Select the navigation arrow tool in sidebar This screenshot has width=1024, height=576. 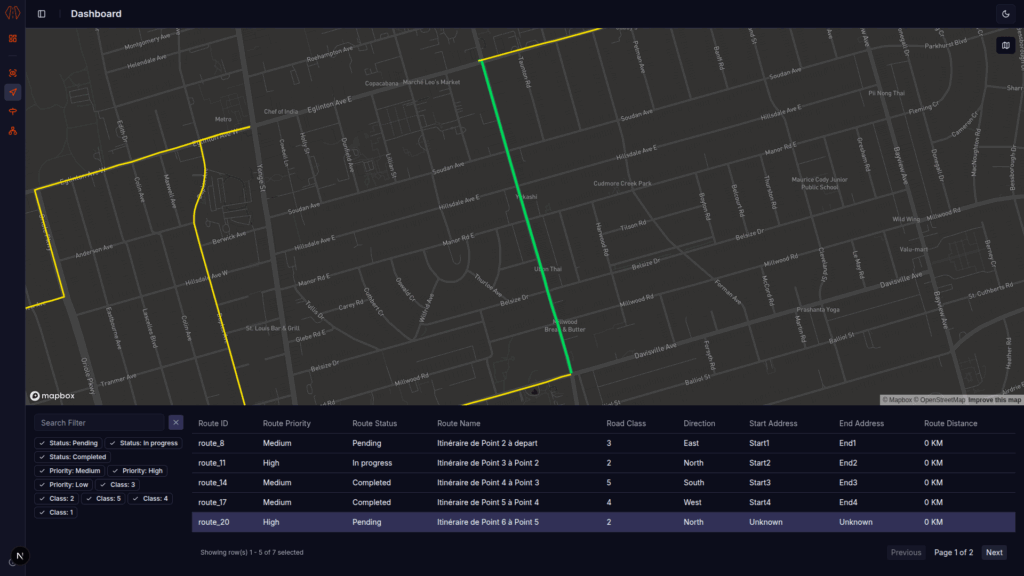click(x=12, y=92)
